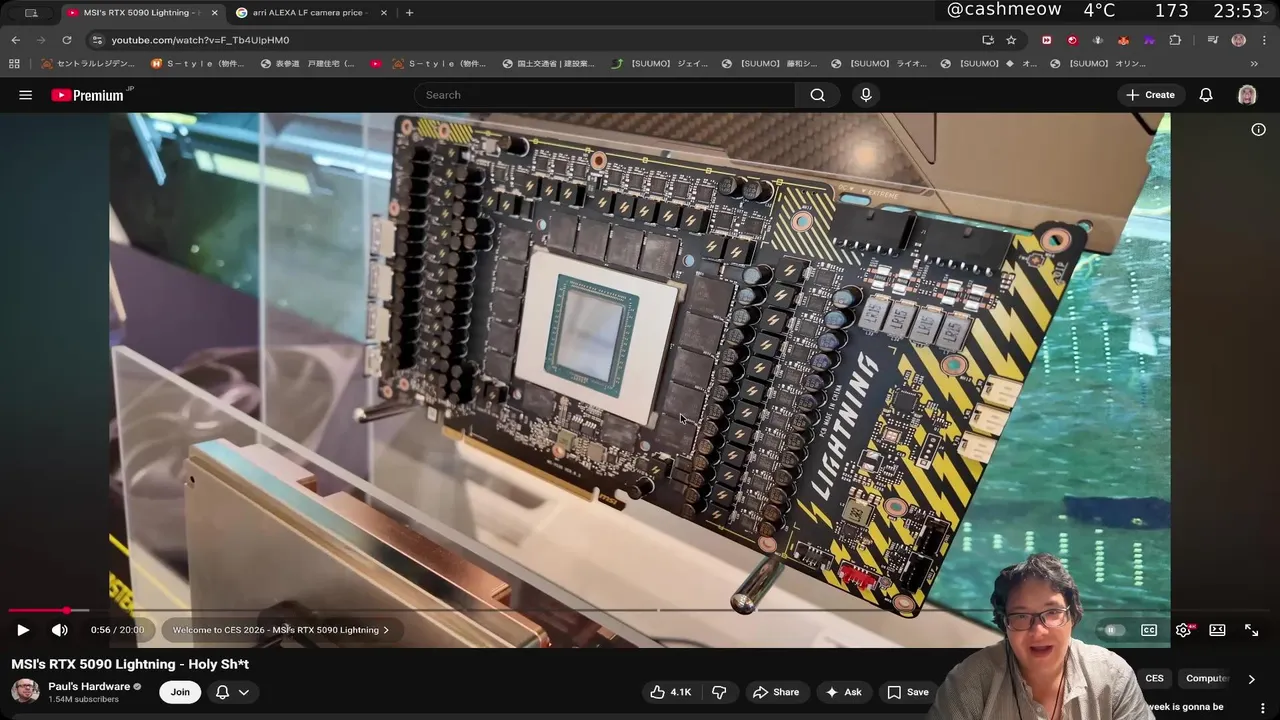Show video info card icon
Image resolution: width=1280 pixels, height=720 pixels.
pyautogui.click(x=1258, y=129)
